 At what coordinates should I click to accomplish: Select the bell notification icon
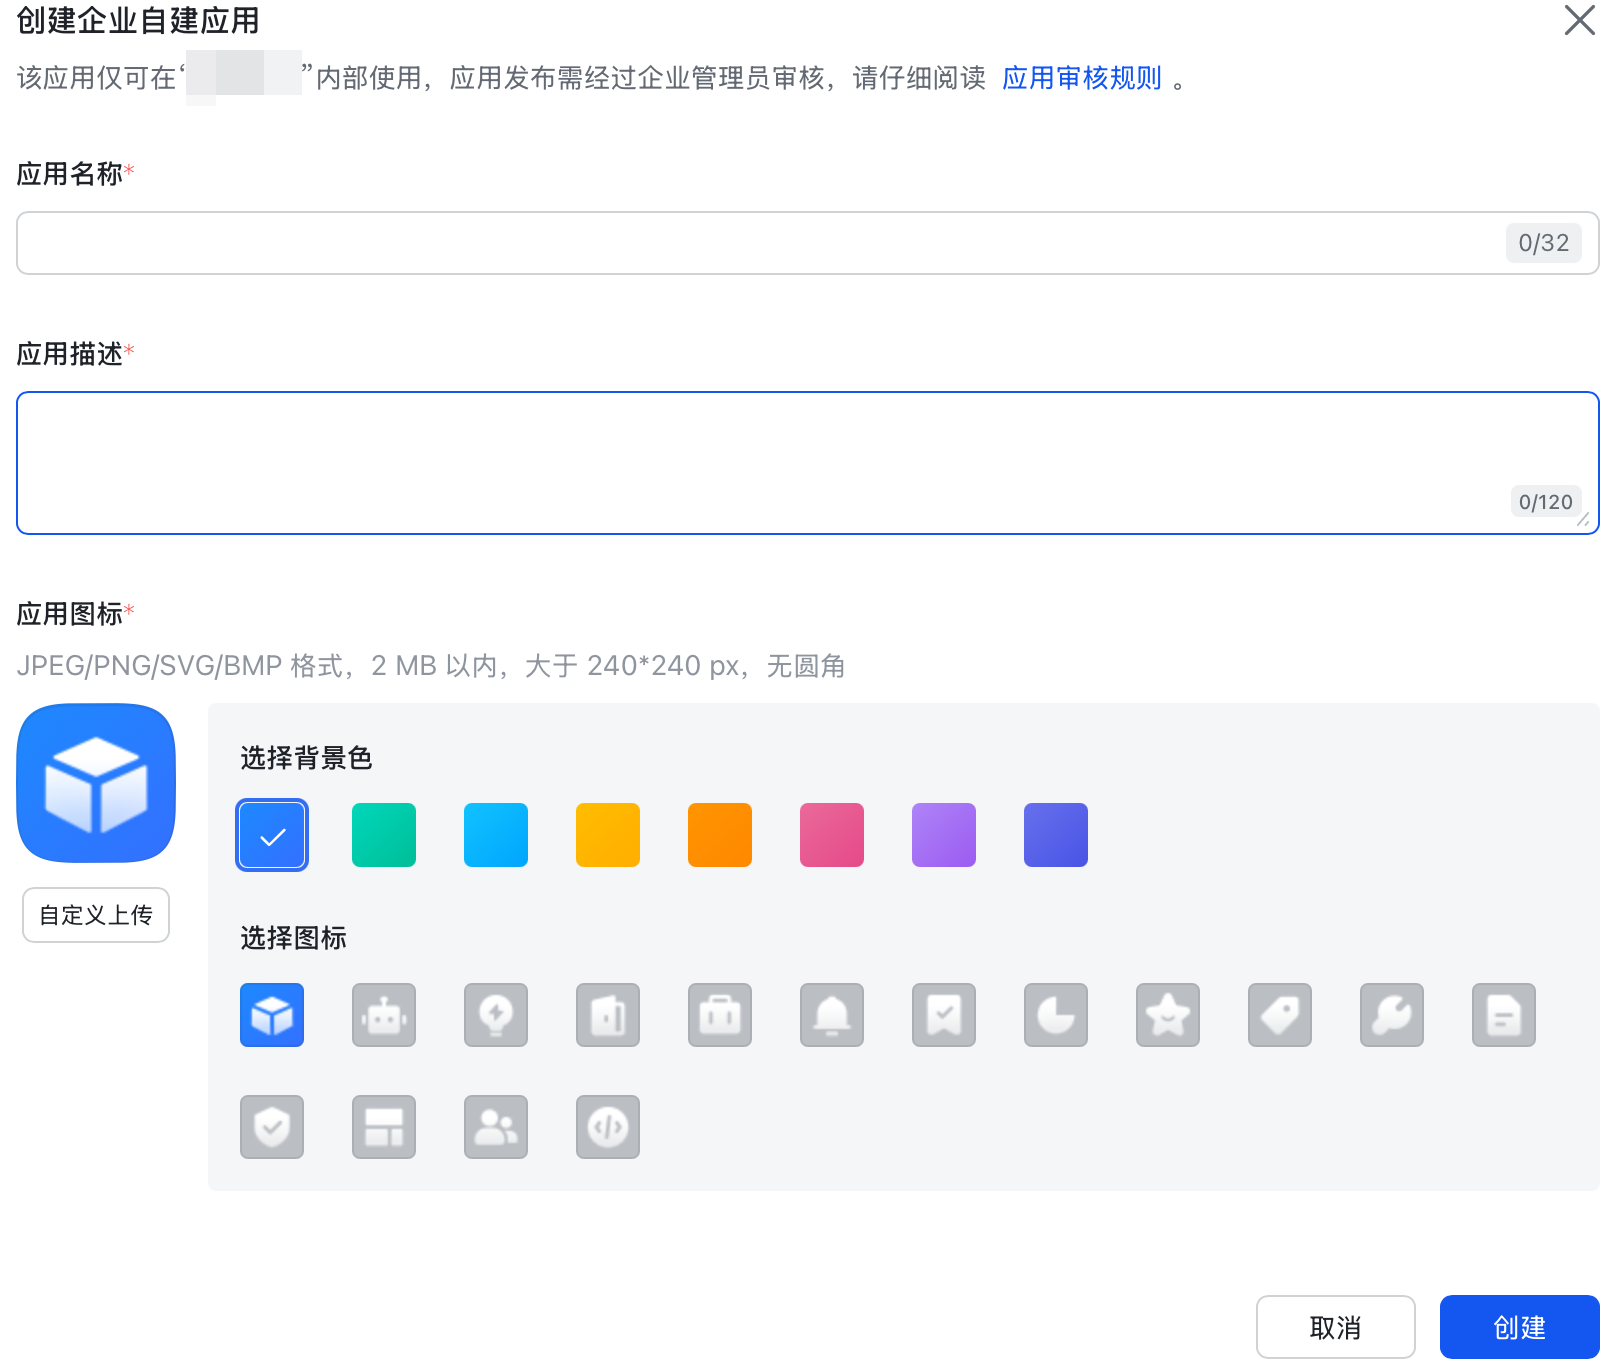[x=832, y=1015]
